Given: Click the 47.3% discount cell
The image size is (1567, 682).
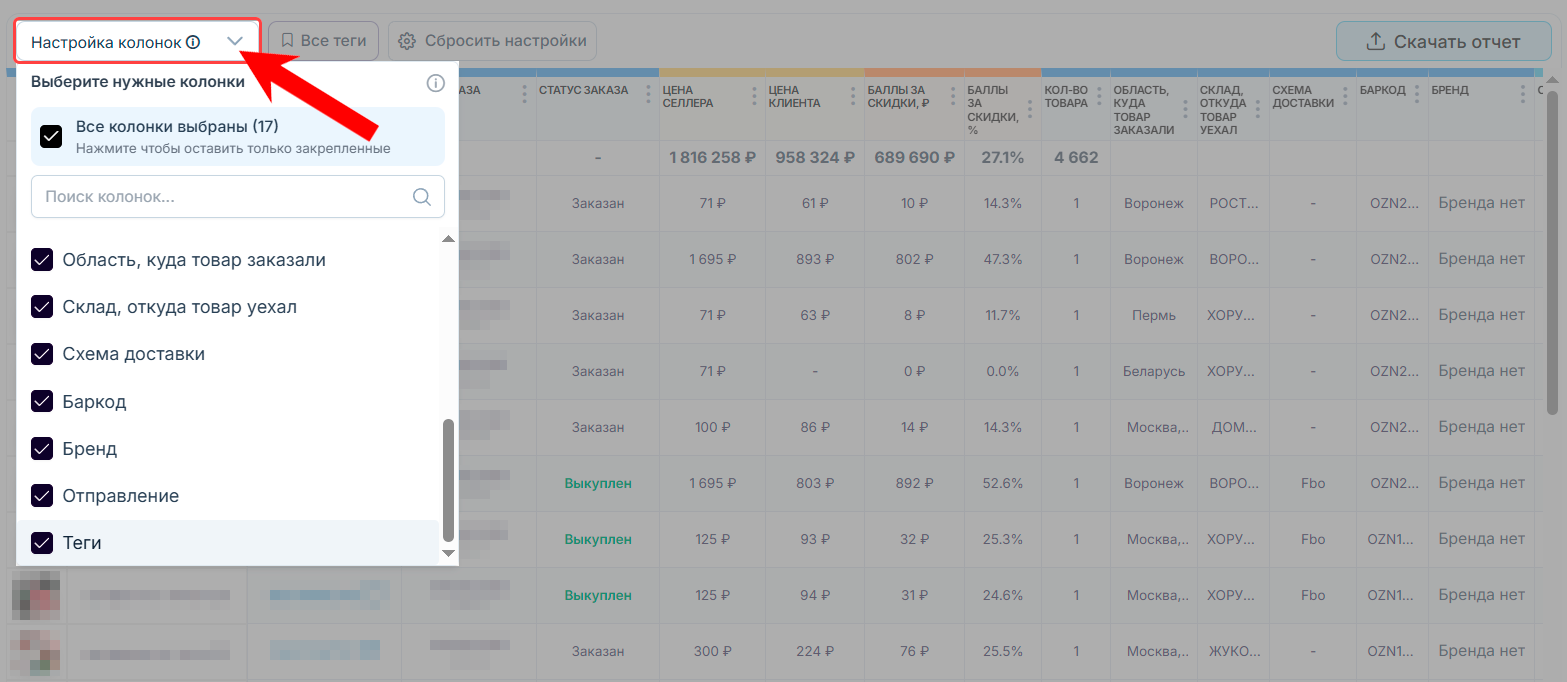Looking at the screenshot, I should (x=1003, y=259).
